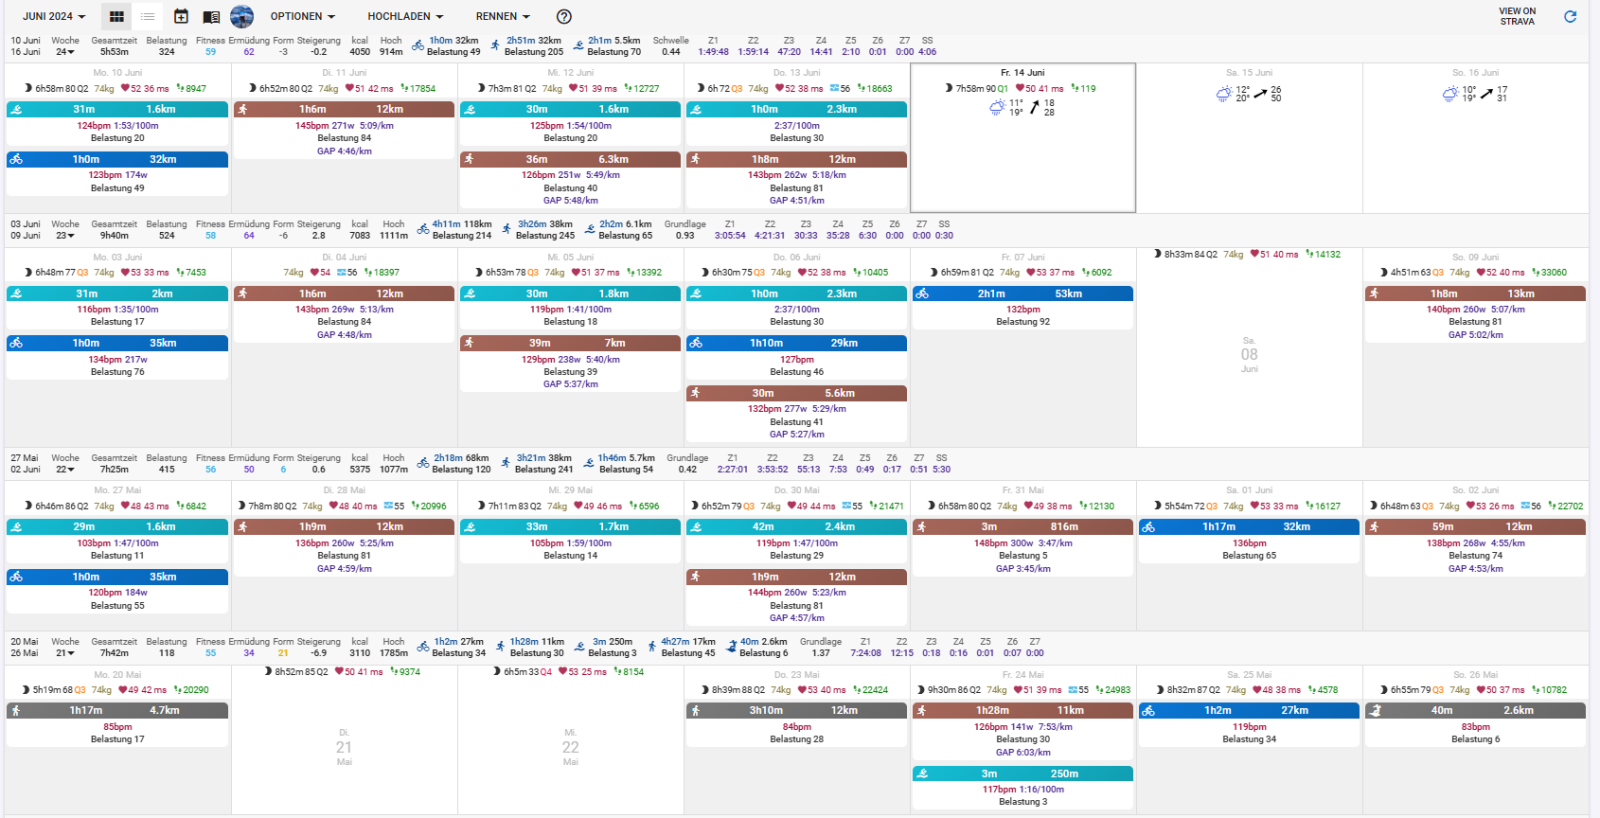The image size is (1600, 818).
Task: Open the 40m 2.6km activity on So. 26 Mai
Action: pyautogui.click(x=1475, y=710)
